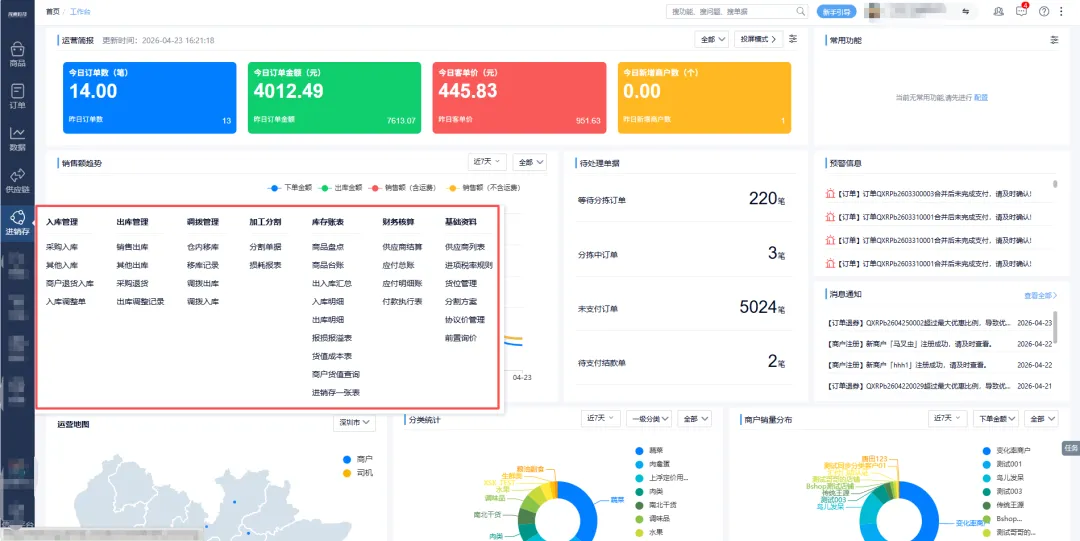Click the 新手引导 button
This screenshot has width=1080, height=541.
point(836,12)
